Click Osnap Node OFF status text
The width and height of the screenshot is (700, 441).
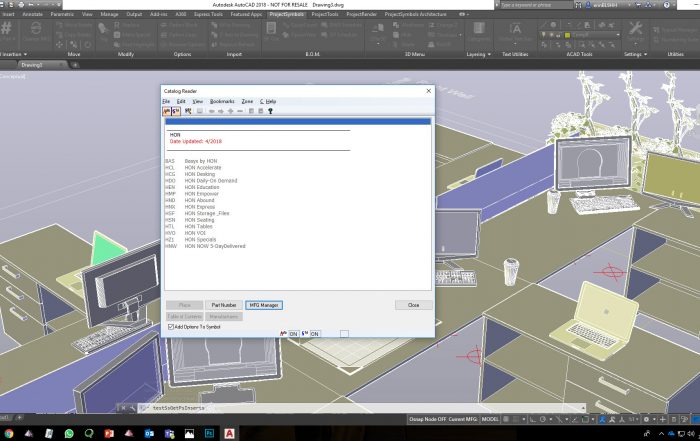(x=428, y=419)
